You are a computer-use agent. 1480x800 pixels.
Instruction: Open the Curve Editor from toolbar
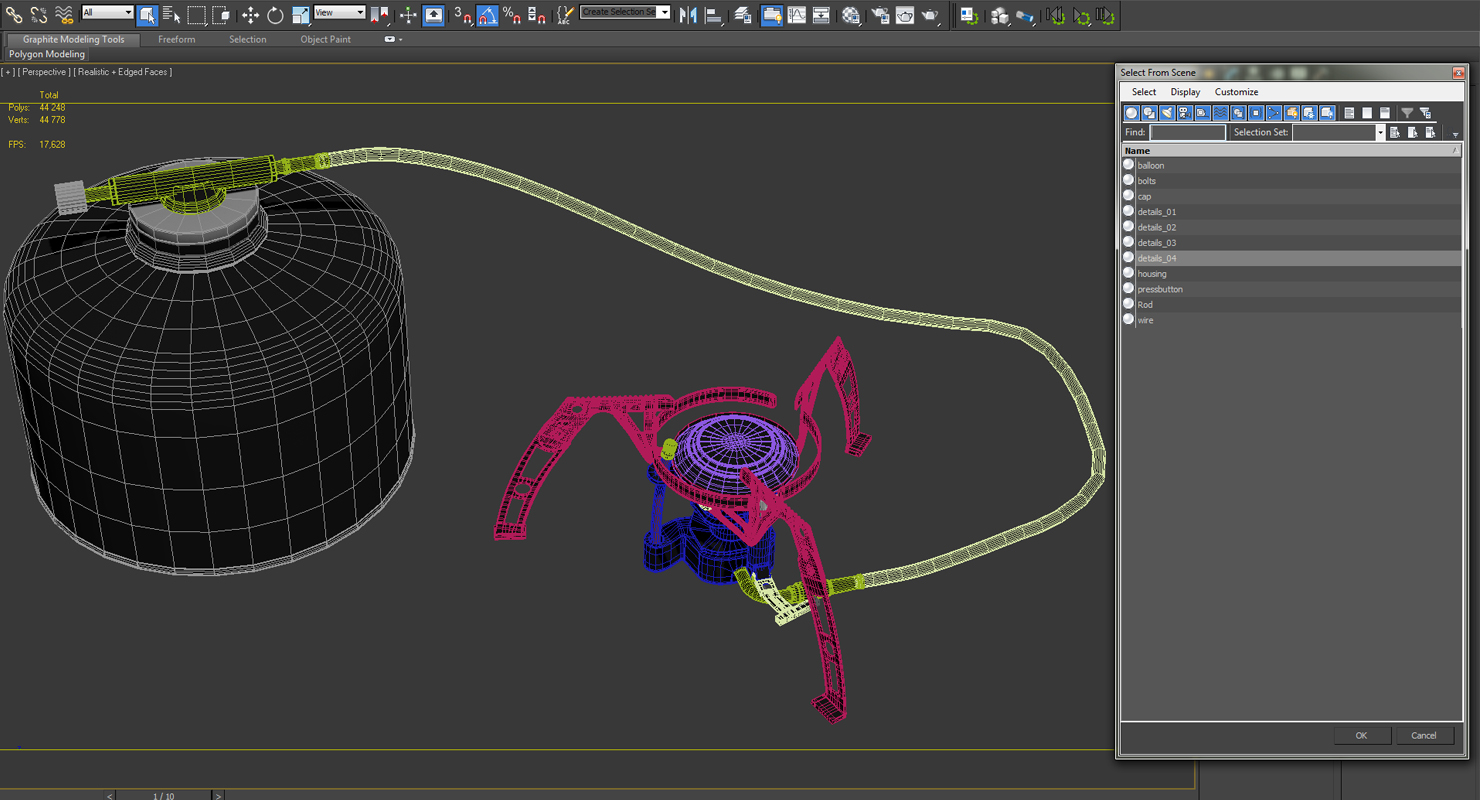click(796, 15)
